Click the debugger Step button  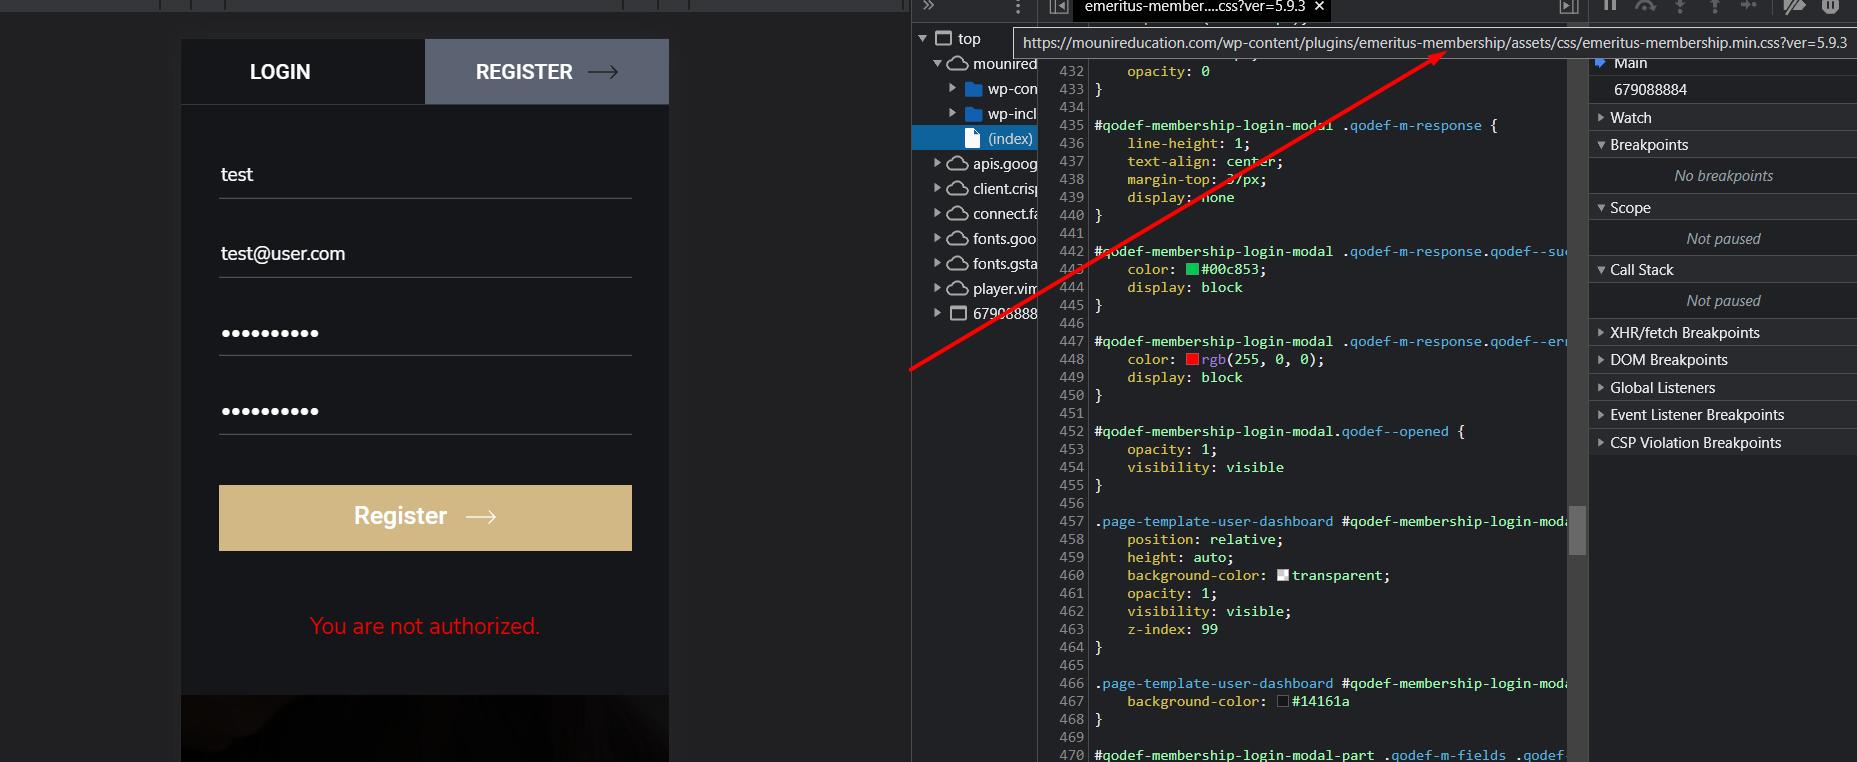coord(1749,6)
